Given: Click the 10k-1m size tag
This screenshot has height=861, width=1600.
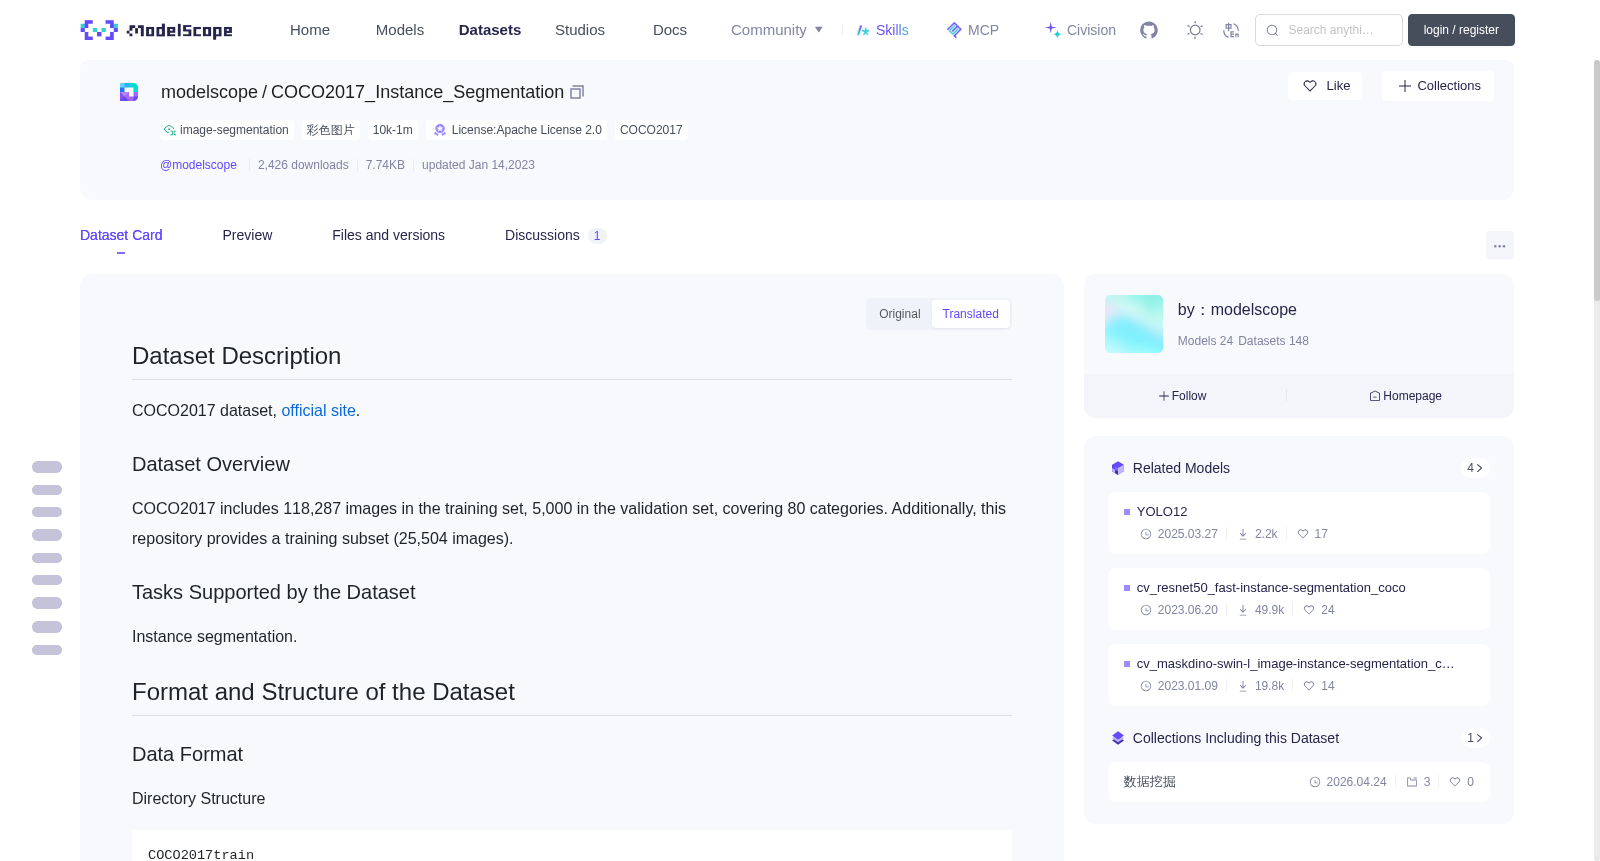Looking at the screenshot, I should (x=392, y=130).
